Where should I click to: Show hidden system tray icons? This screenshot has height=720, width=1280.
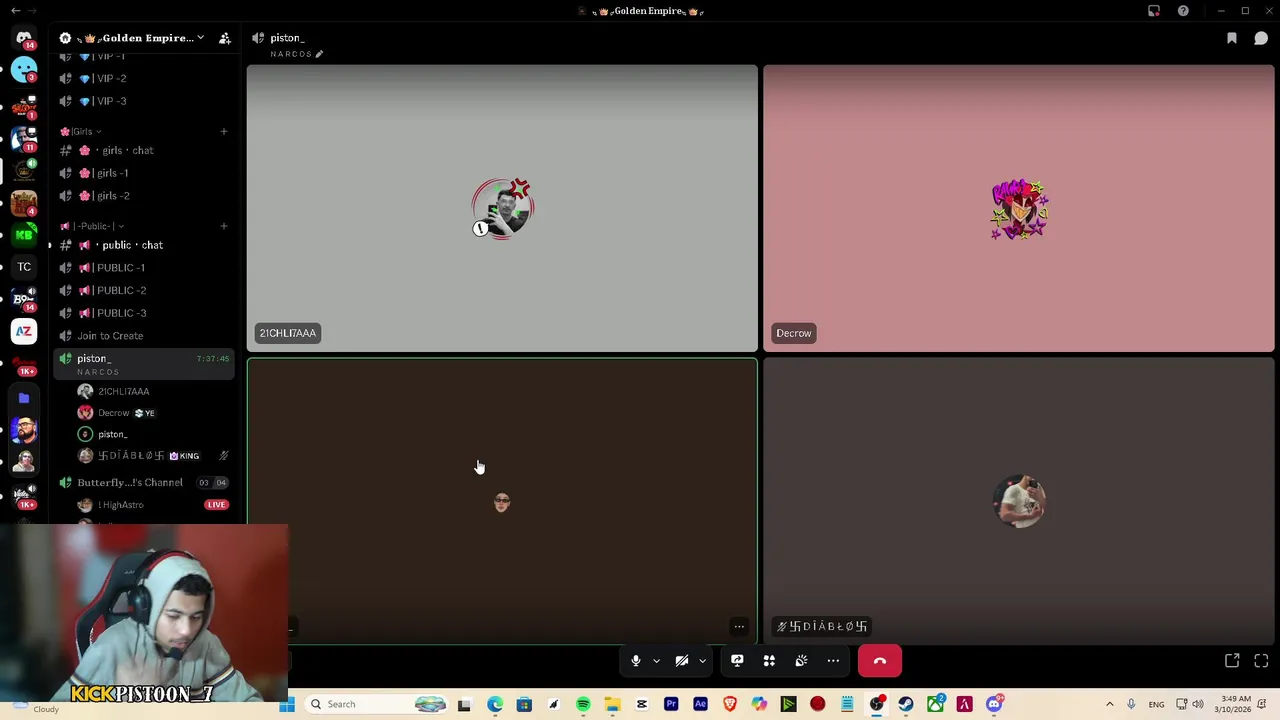[1109, 704]
